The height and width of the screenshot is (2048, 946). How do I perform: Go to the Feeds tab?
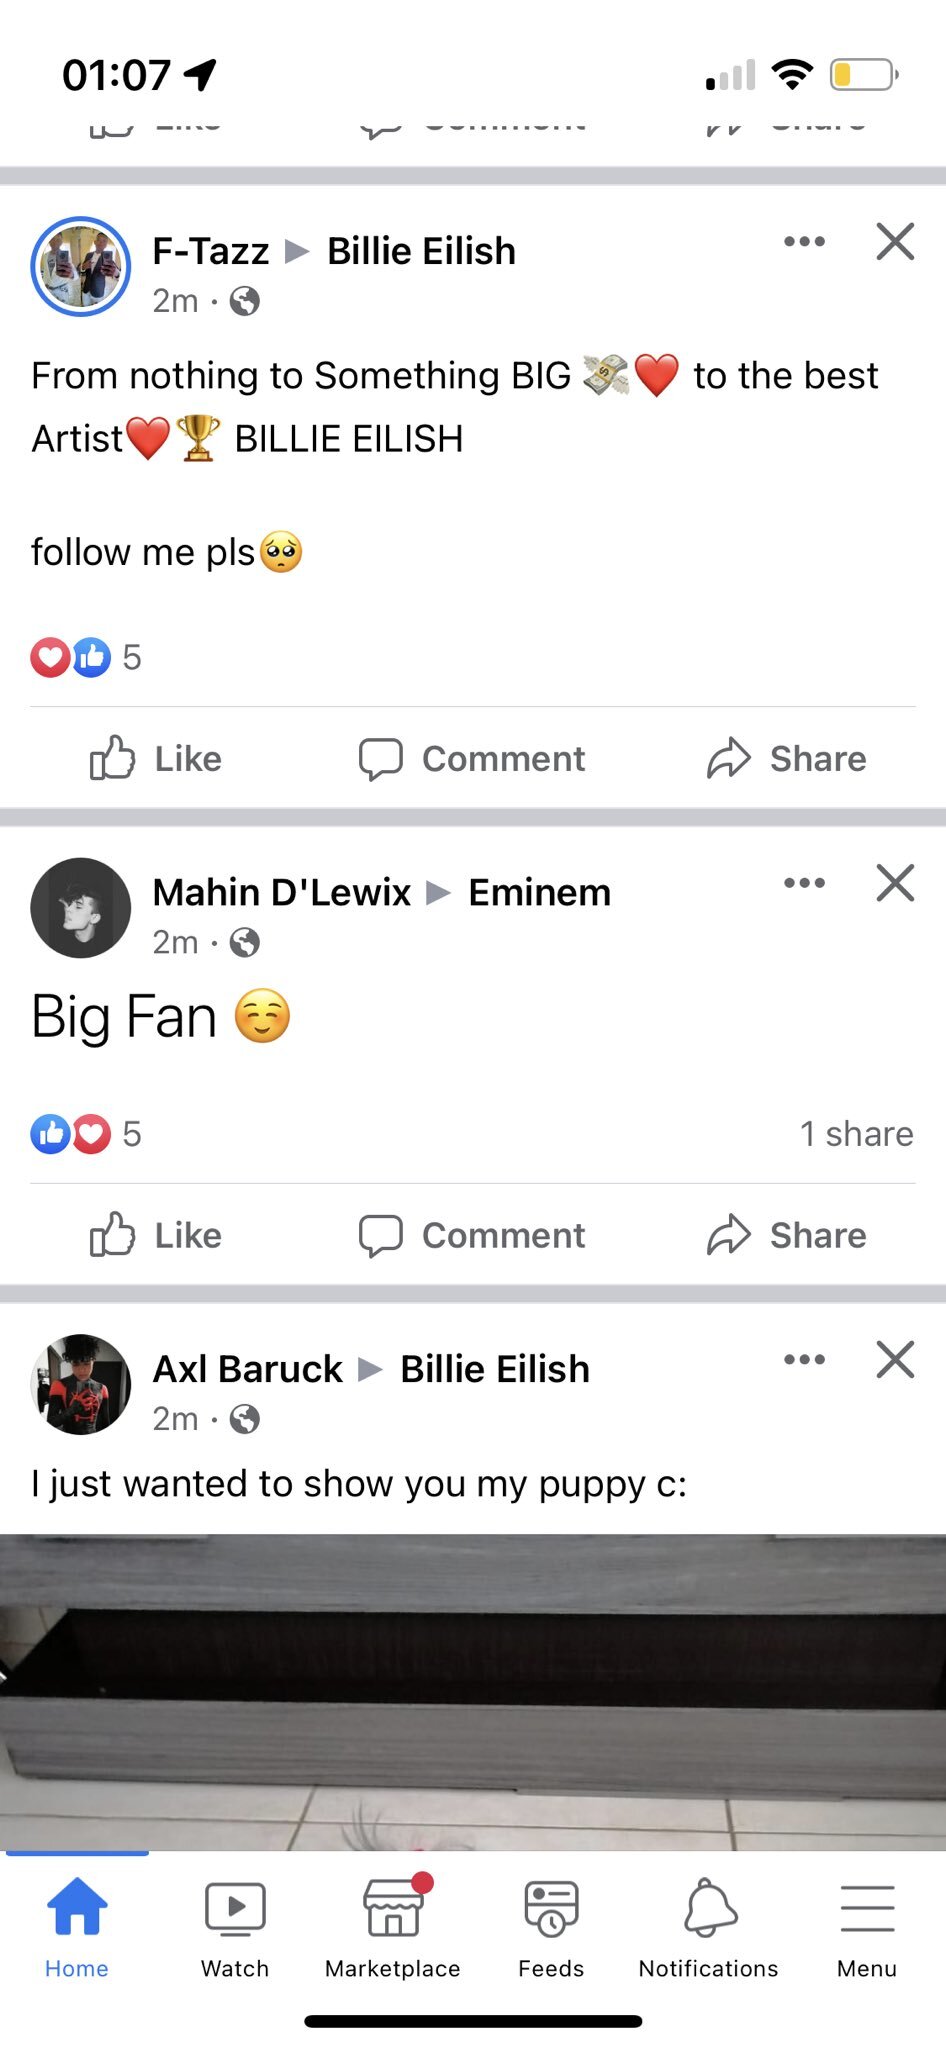point(551,1926)
